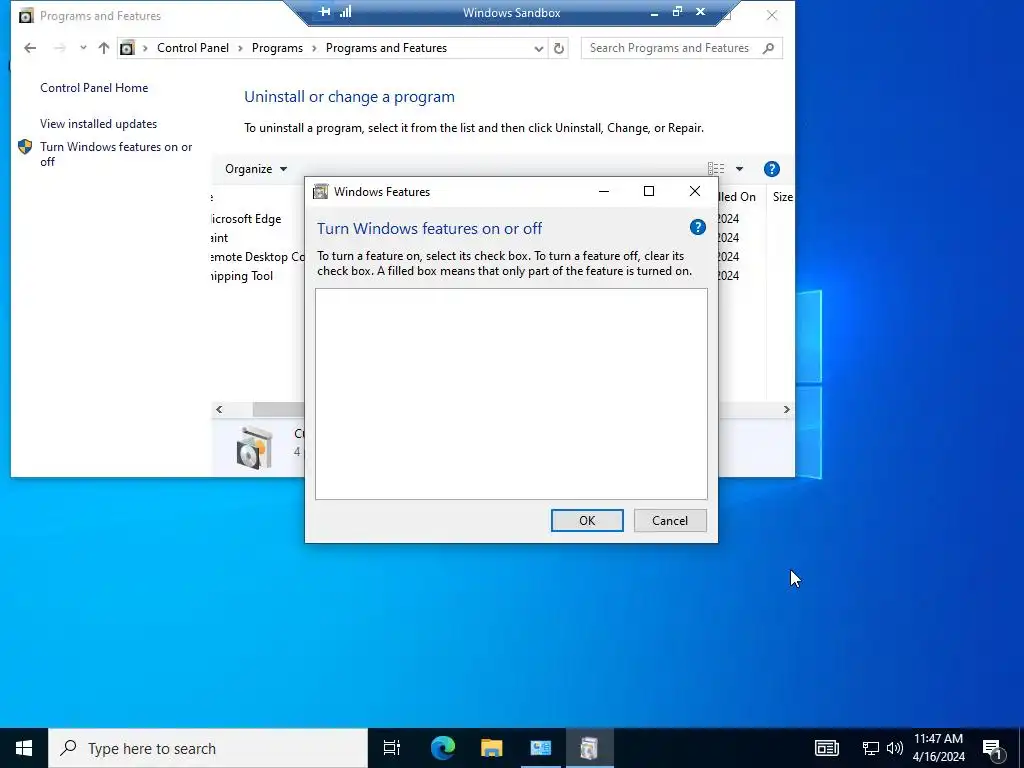Open help in Windows Features dialog

pyautogui.click(x=697, y=227)
